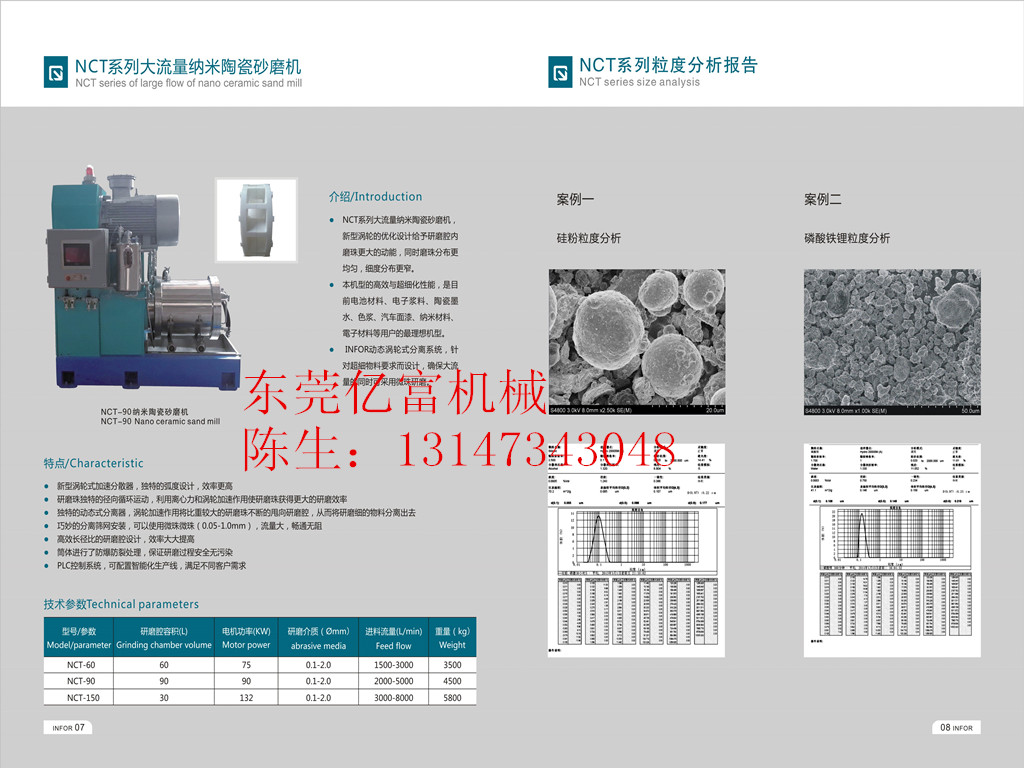Click the heading "NCT系列大流量纳米陶瓷砂磨机"
The image size is (1024, 768).
coord(188,67)
